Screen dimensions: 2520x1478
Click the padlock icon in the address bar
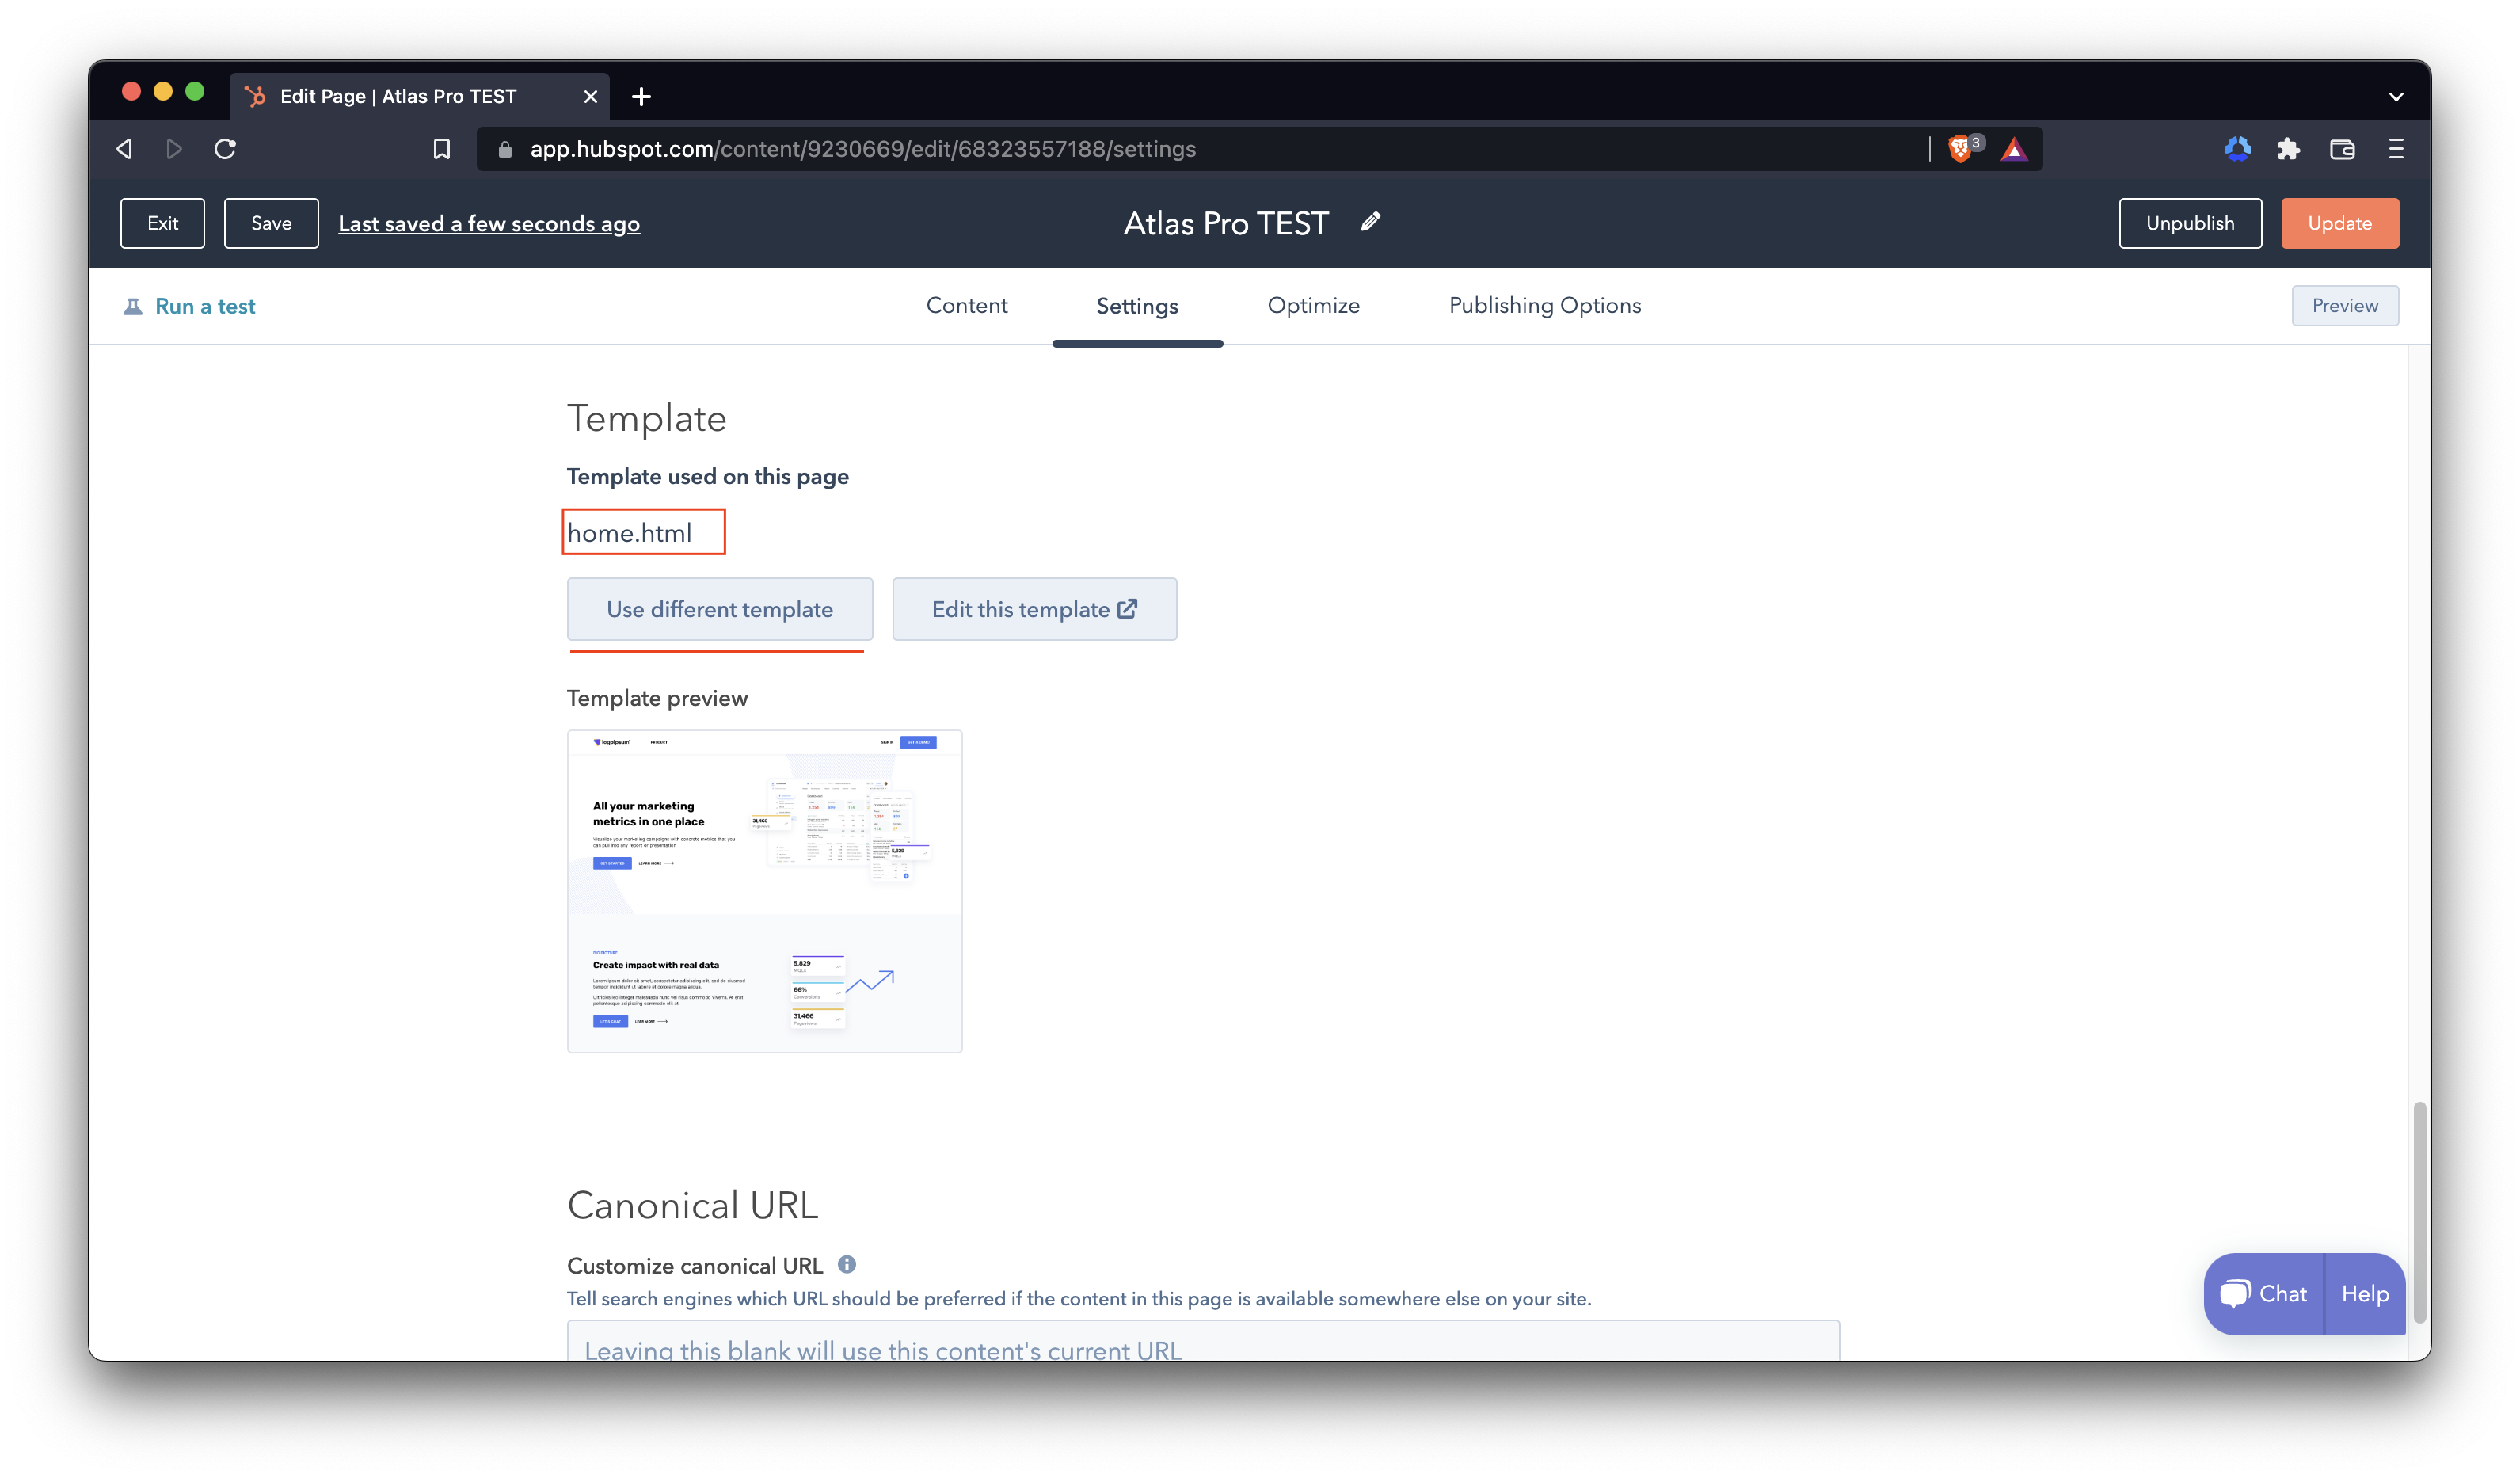coord(505,149)
